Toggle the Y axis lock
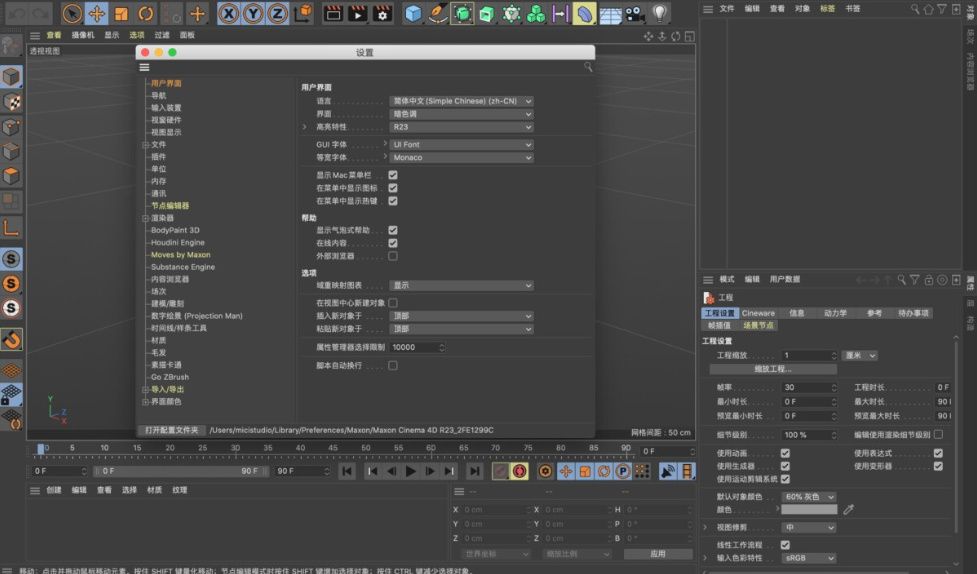The height and width of the screenshot is (574, 977). (253, 13)
